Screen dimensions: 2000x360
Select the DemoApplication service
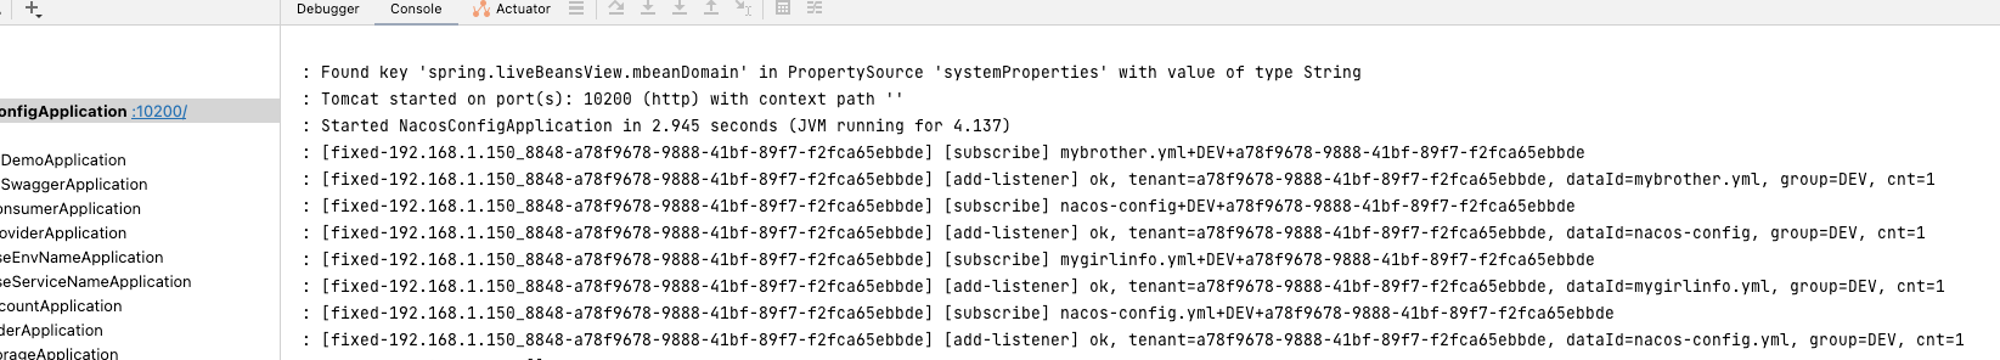(x=63, y=160)
